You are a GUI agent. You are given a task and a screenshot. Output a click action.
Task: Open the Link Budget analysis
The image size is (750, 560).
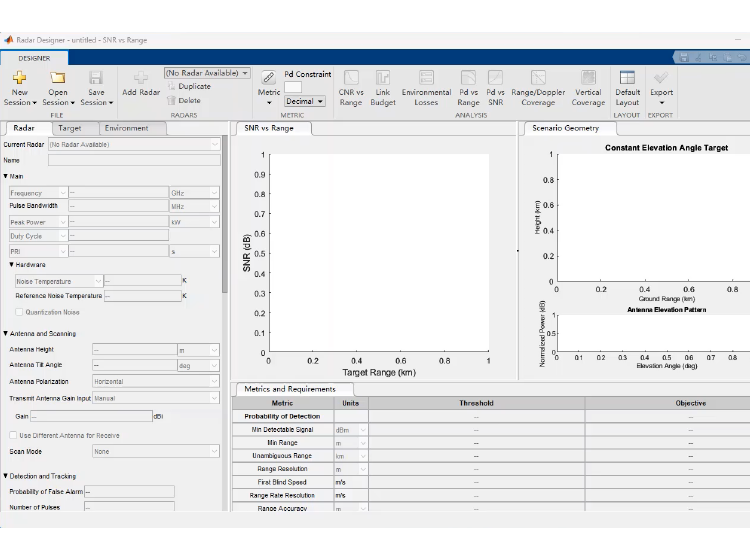pos(383,88)
